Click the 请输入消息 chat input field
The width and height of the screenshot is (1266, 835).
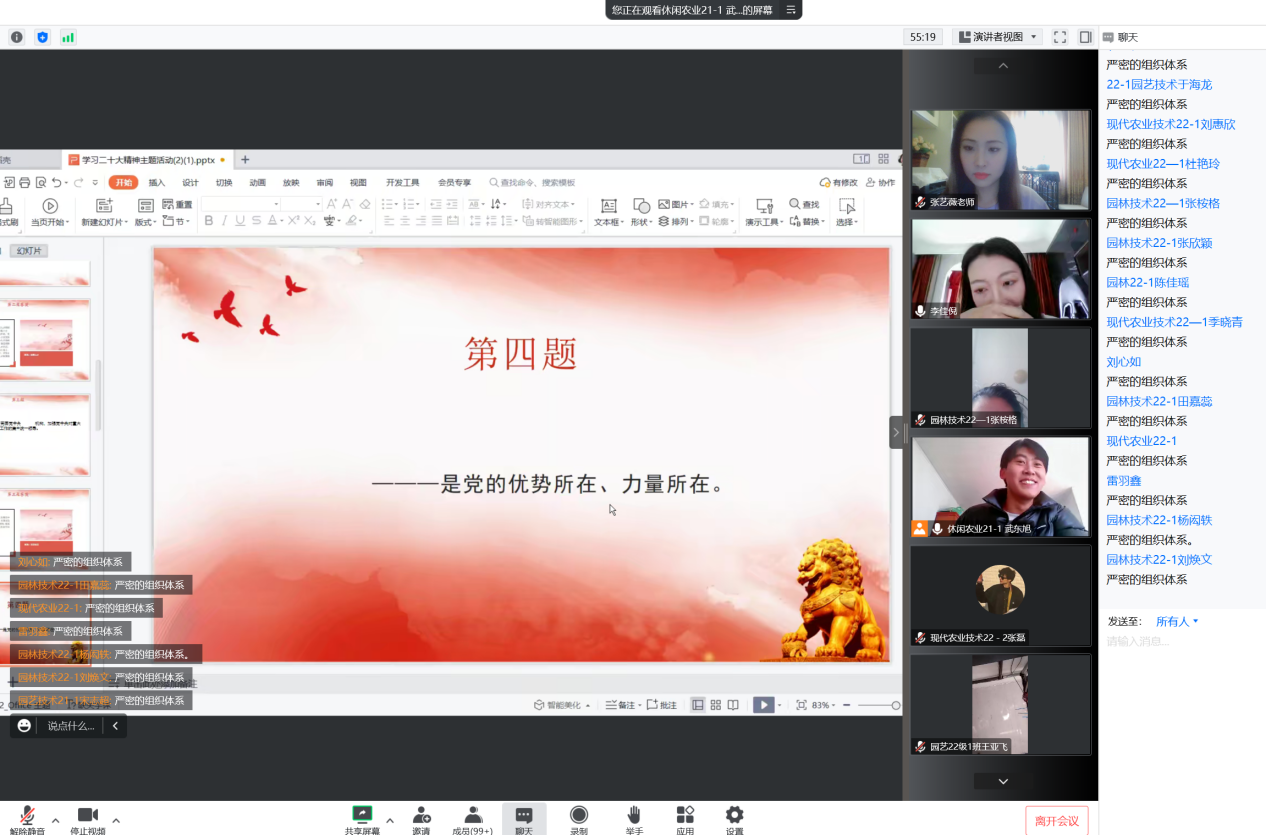click(1180, 640)
